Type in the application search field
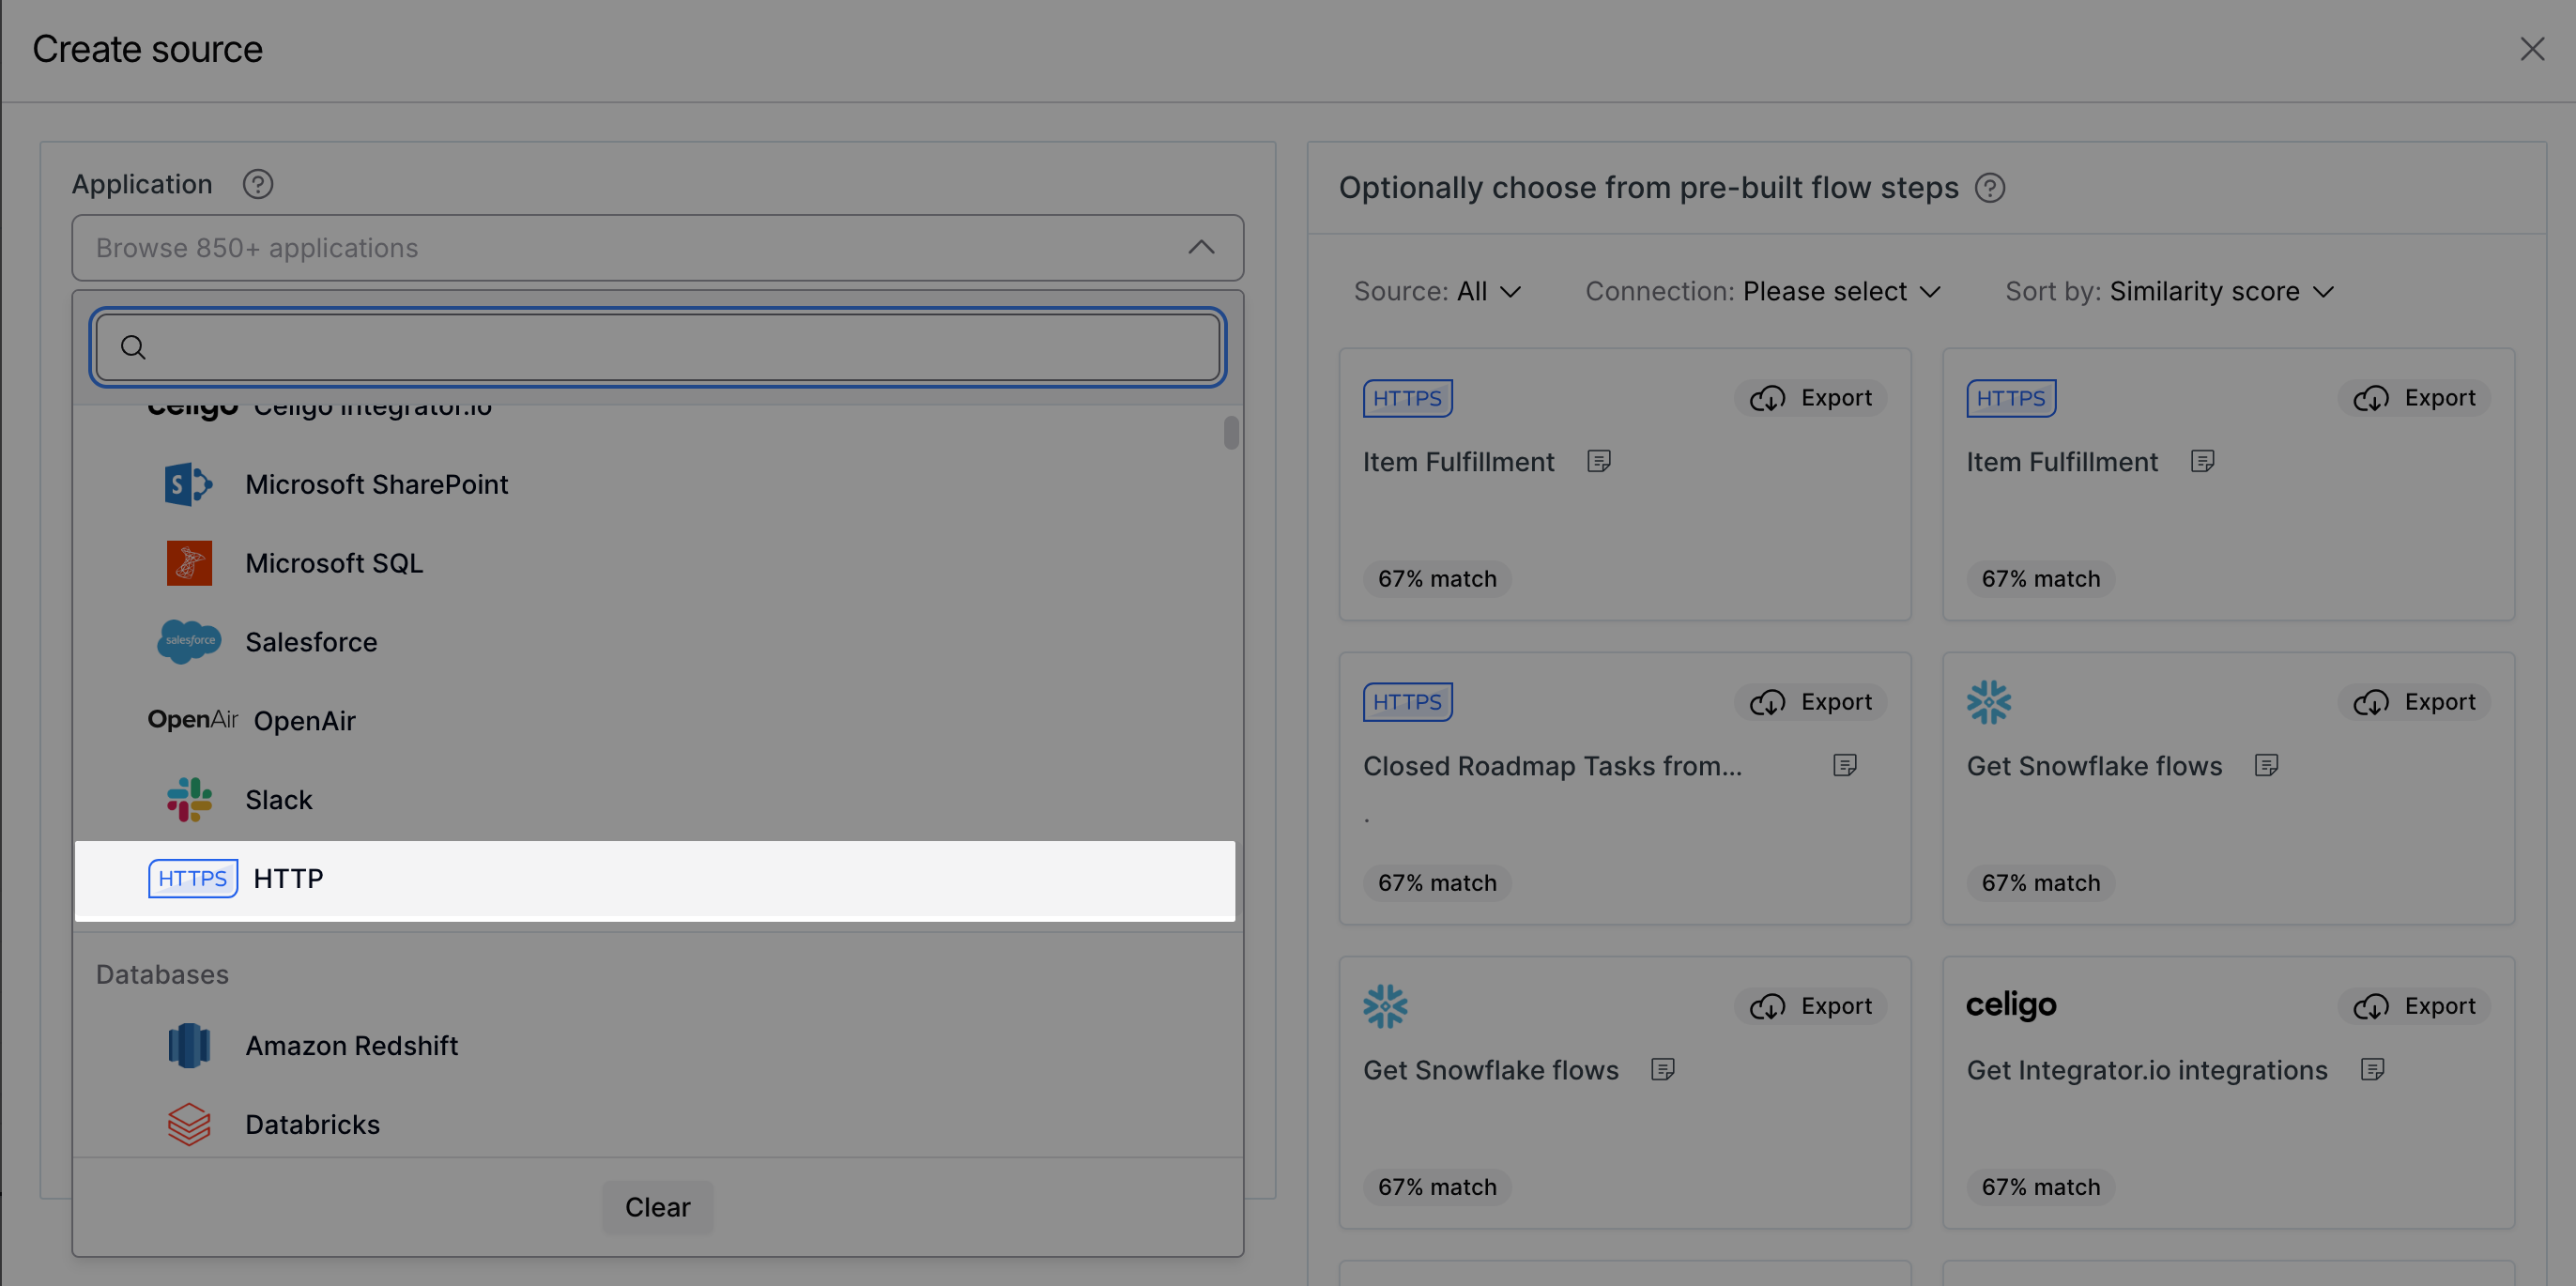 [657, 347]
